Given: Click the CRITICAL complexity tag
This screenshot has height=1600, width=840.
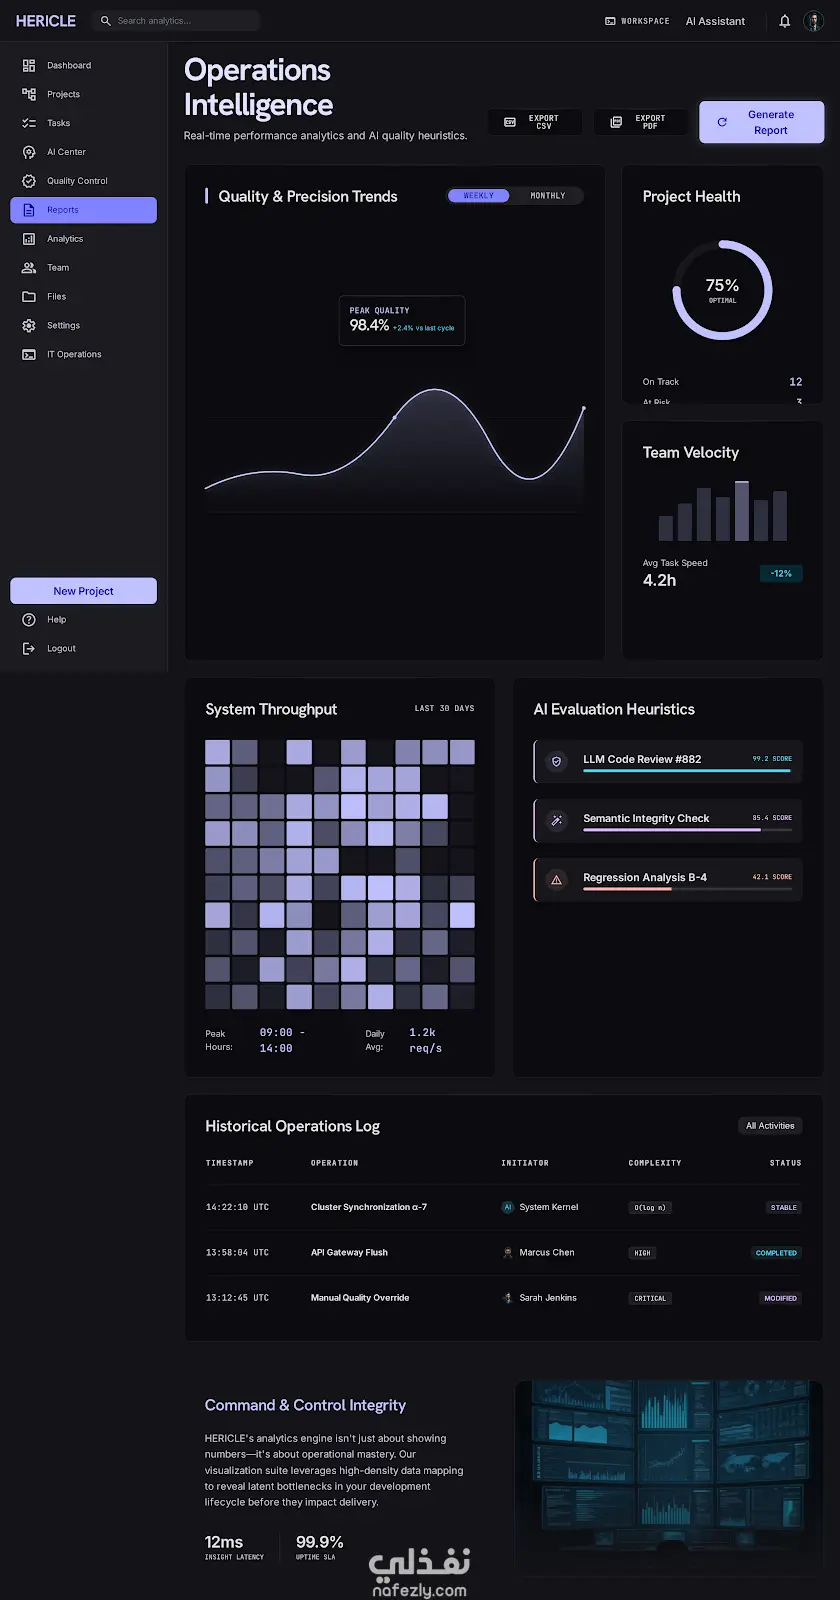Looking at the screenshot, I should [x=650, y=1299].
